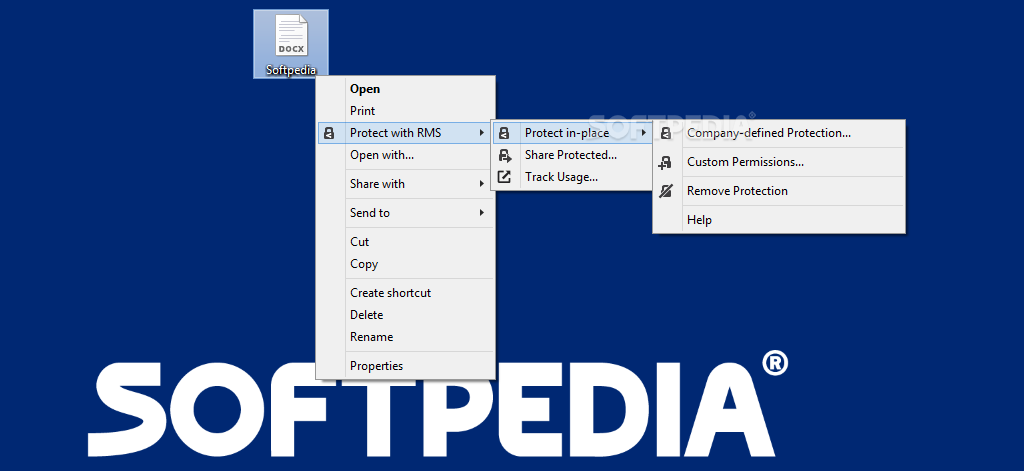Open Properties from the context menu
Viewport: 1024px width, 471px height.
(x=406, y=366)
